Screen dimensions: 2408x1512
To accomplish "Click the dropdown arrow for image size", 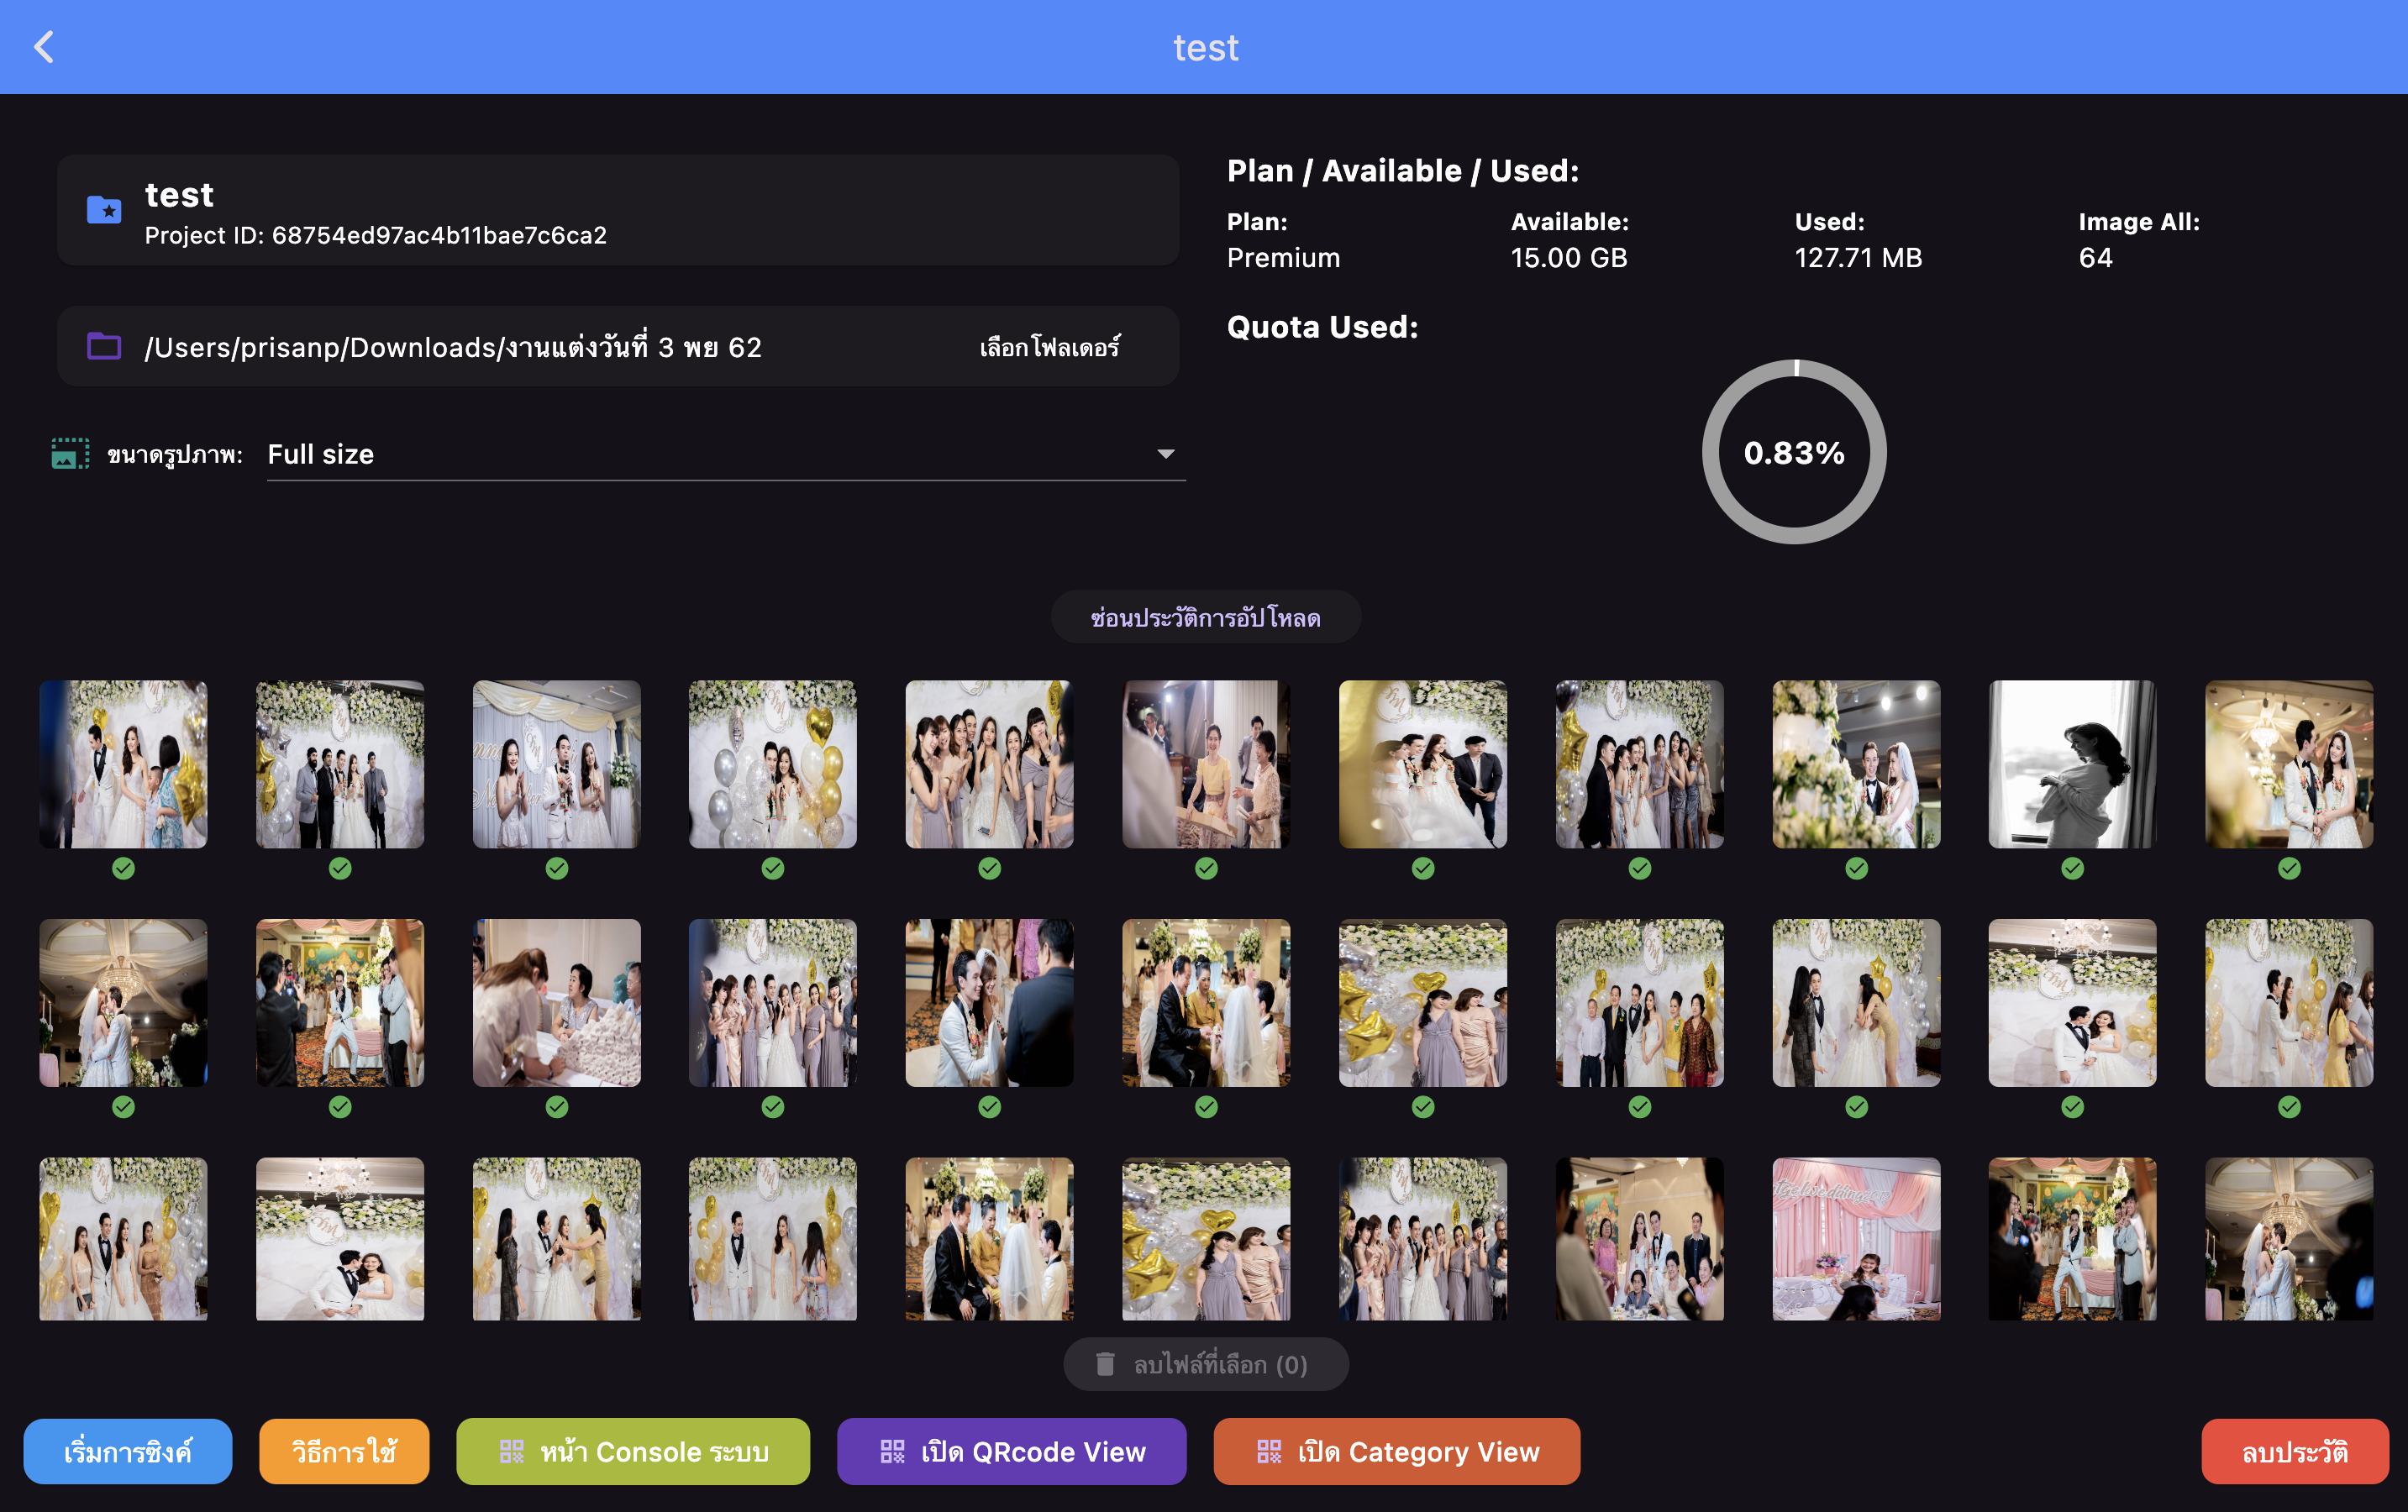I will [1165, 454].
